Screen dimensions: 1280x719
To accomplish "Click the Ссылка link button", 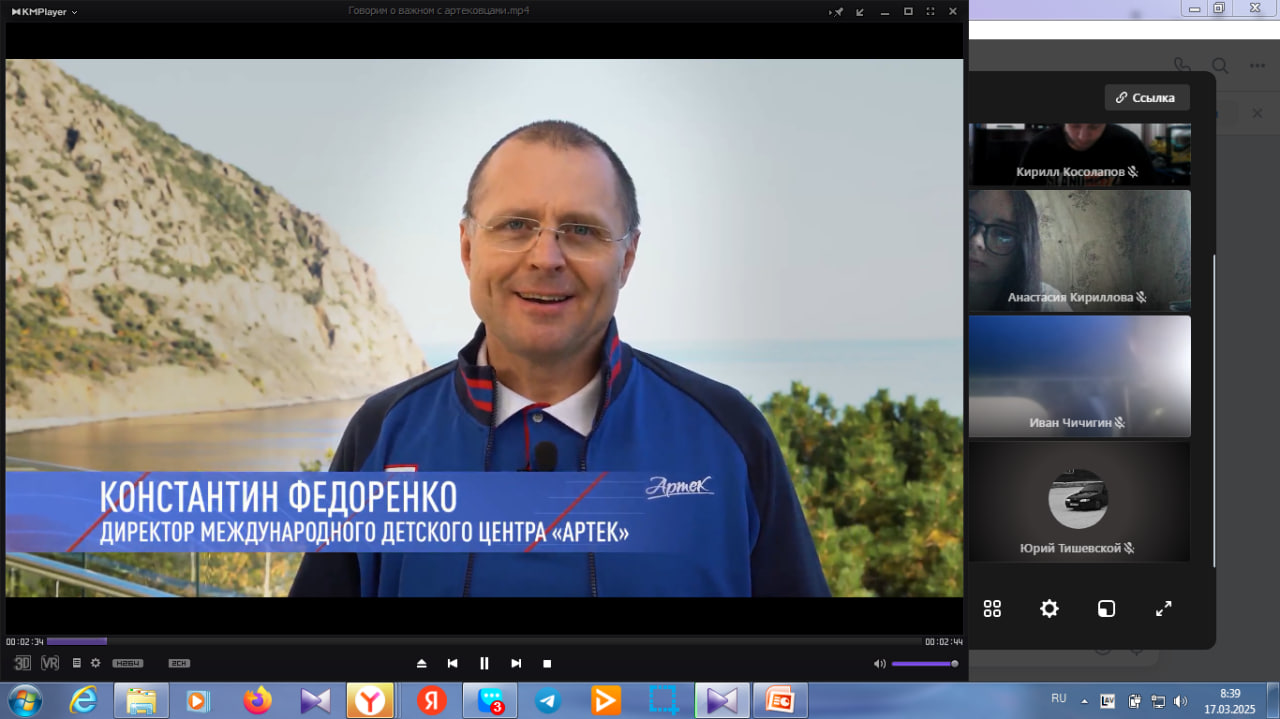I will 1147,97.
